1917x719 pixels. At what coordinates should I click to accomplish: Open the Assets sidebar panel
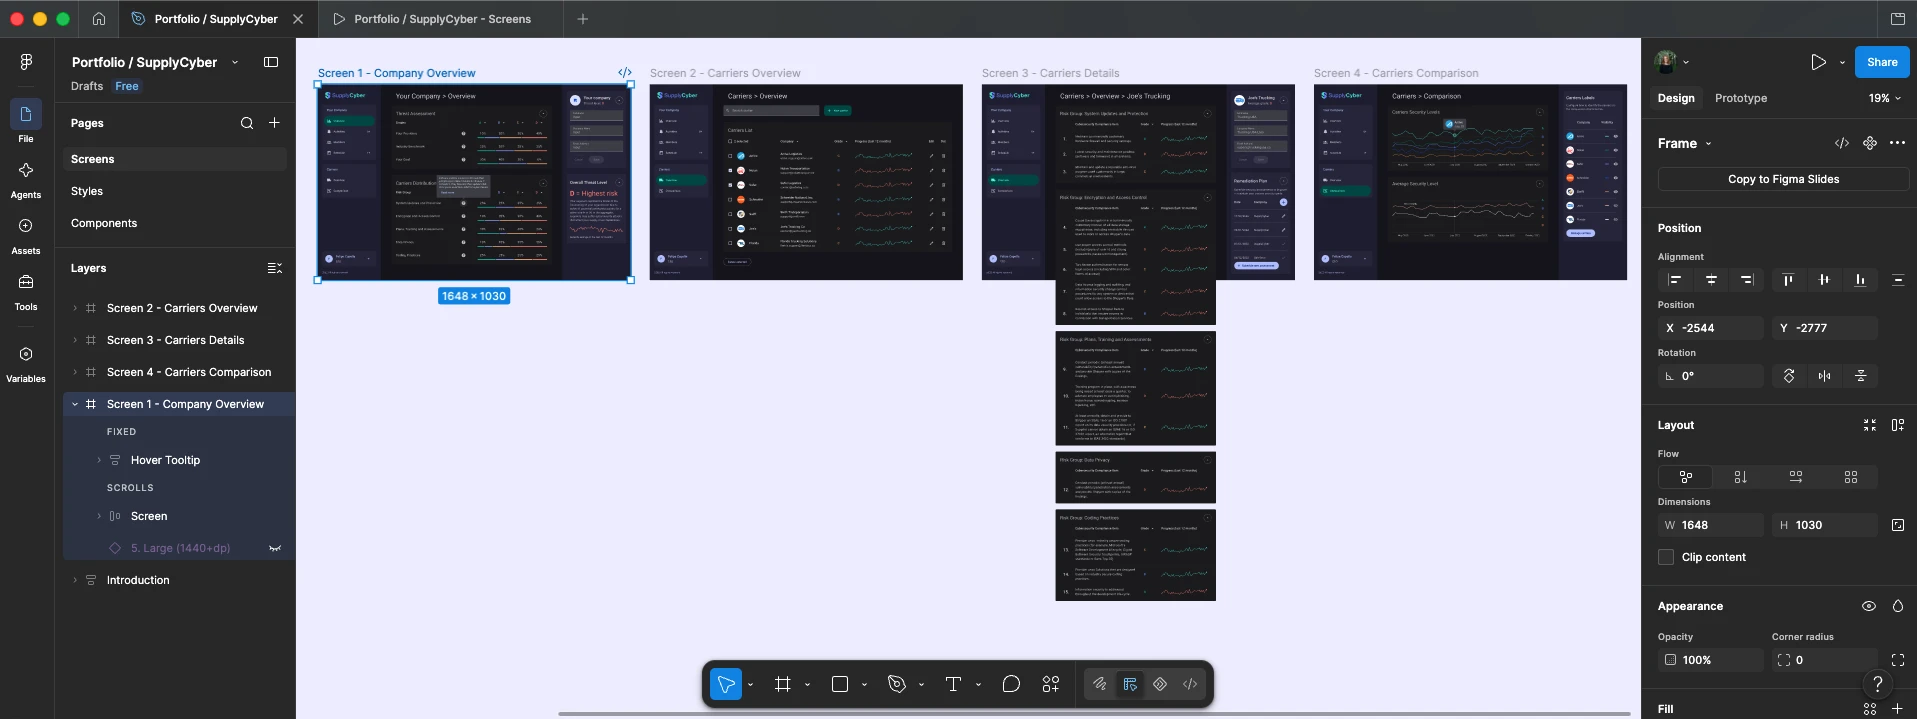click(26, 226)
